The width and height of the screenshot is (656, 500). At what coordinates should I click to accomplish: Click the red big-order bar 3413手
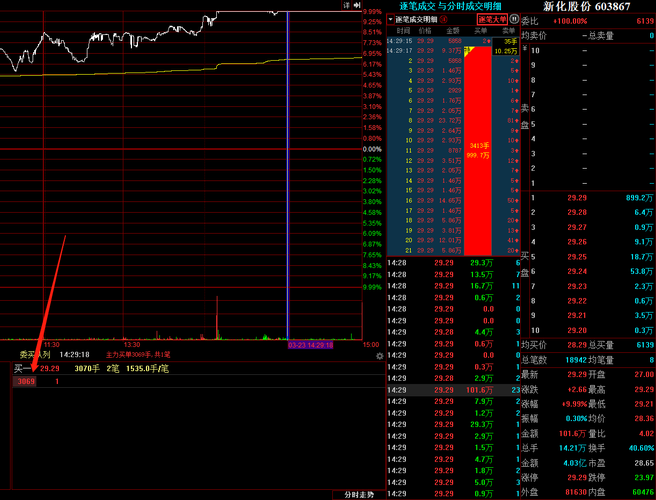[x=478, y=151]
